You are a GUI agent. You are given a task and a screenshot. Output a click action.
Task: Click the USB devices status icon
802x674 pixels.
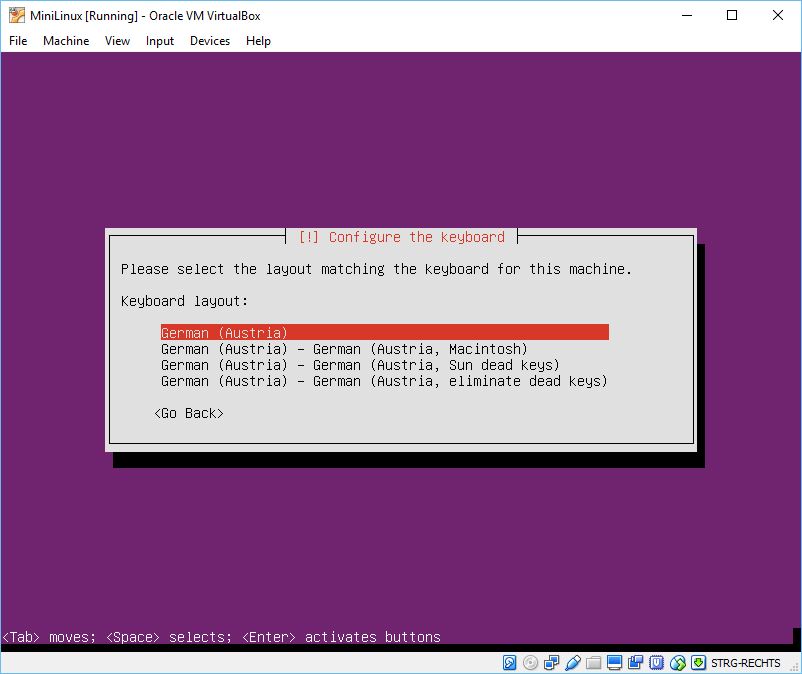click(x=573, y=663)
